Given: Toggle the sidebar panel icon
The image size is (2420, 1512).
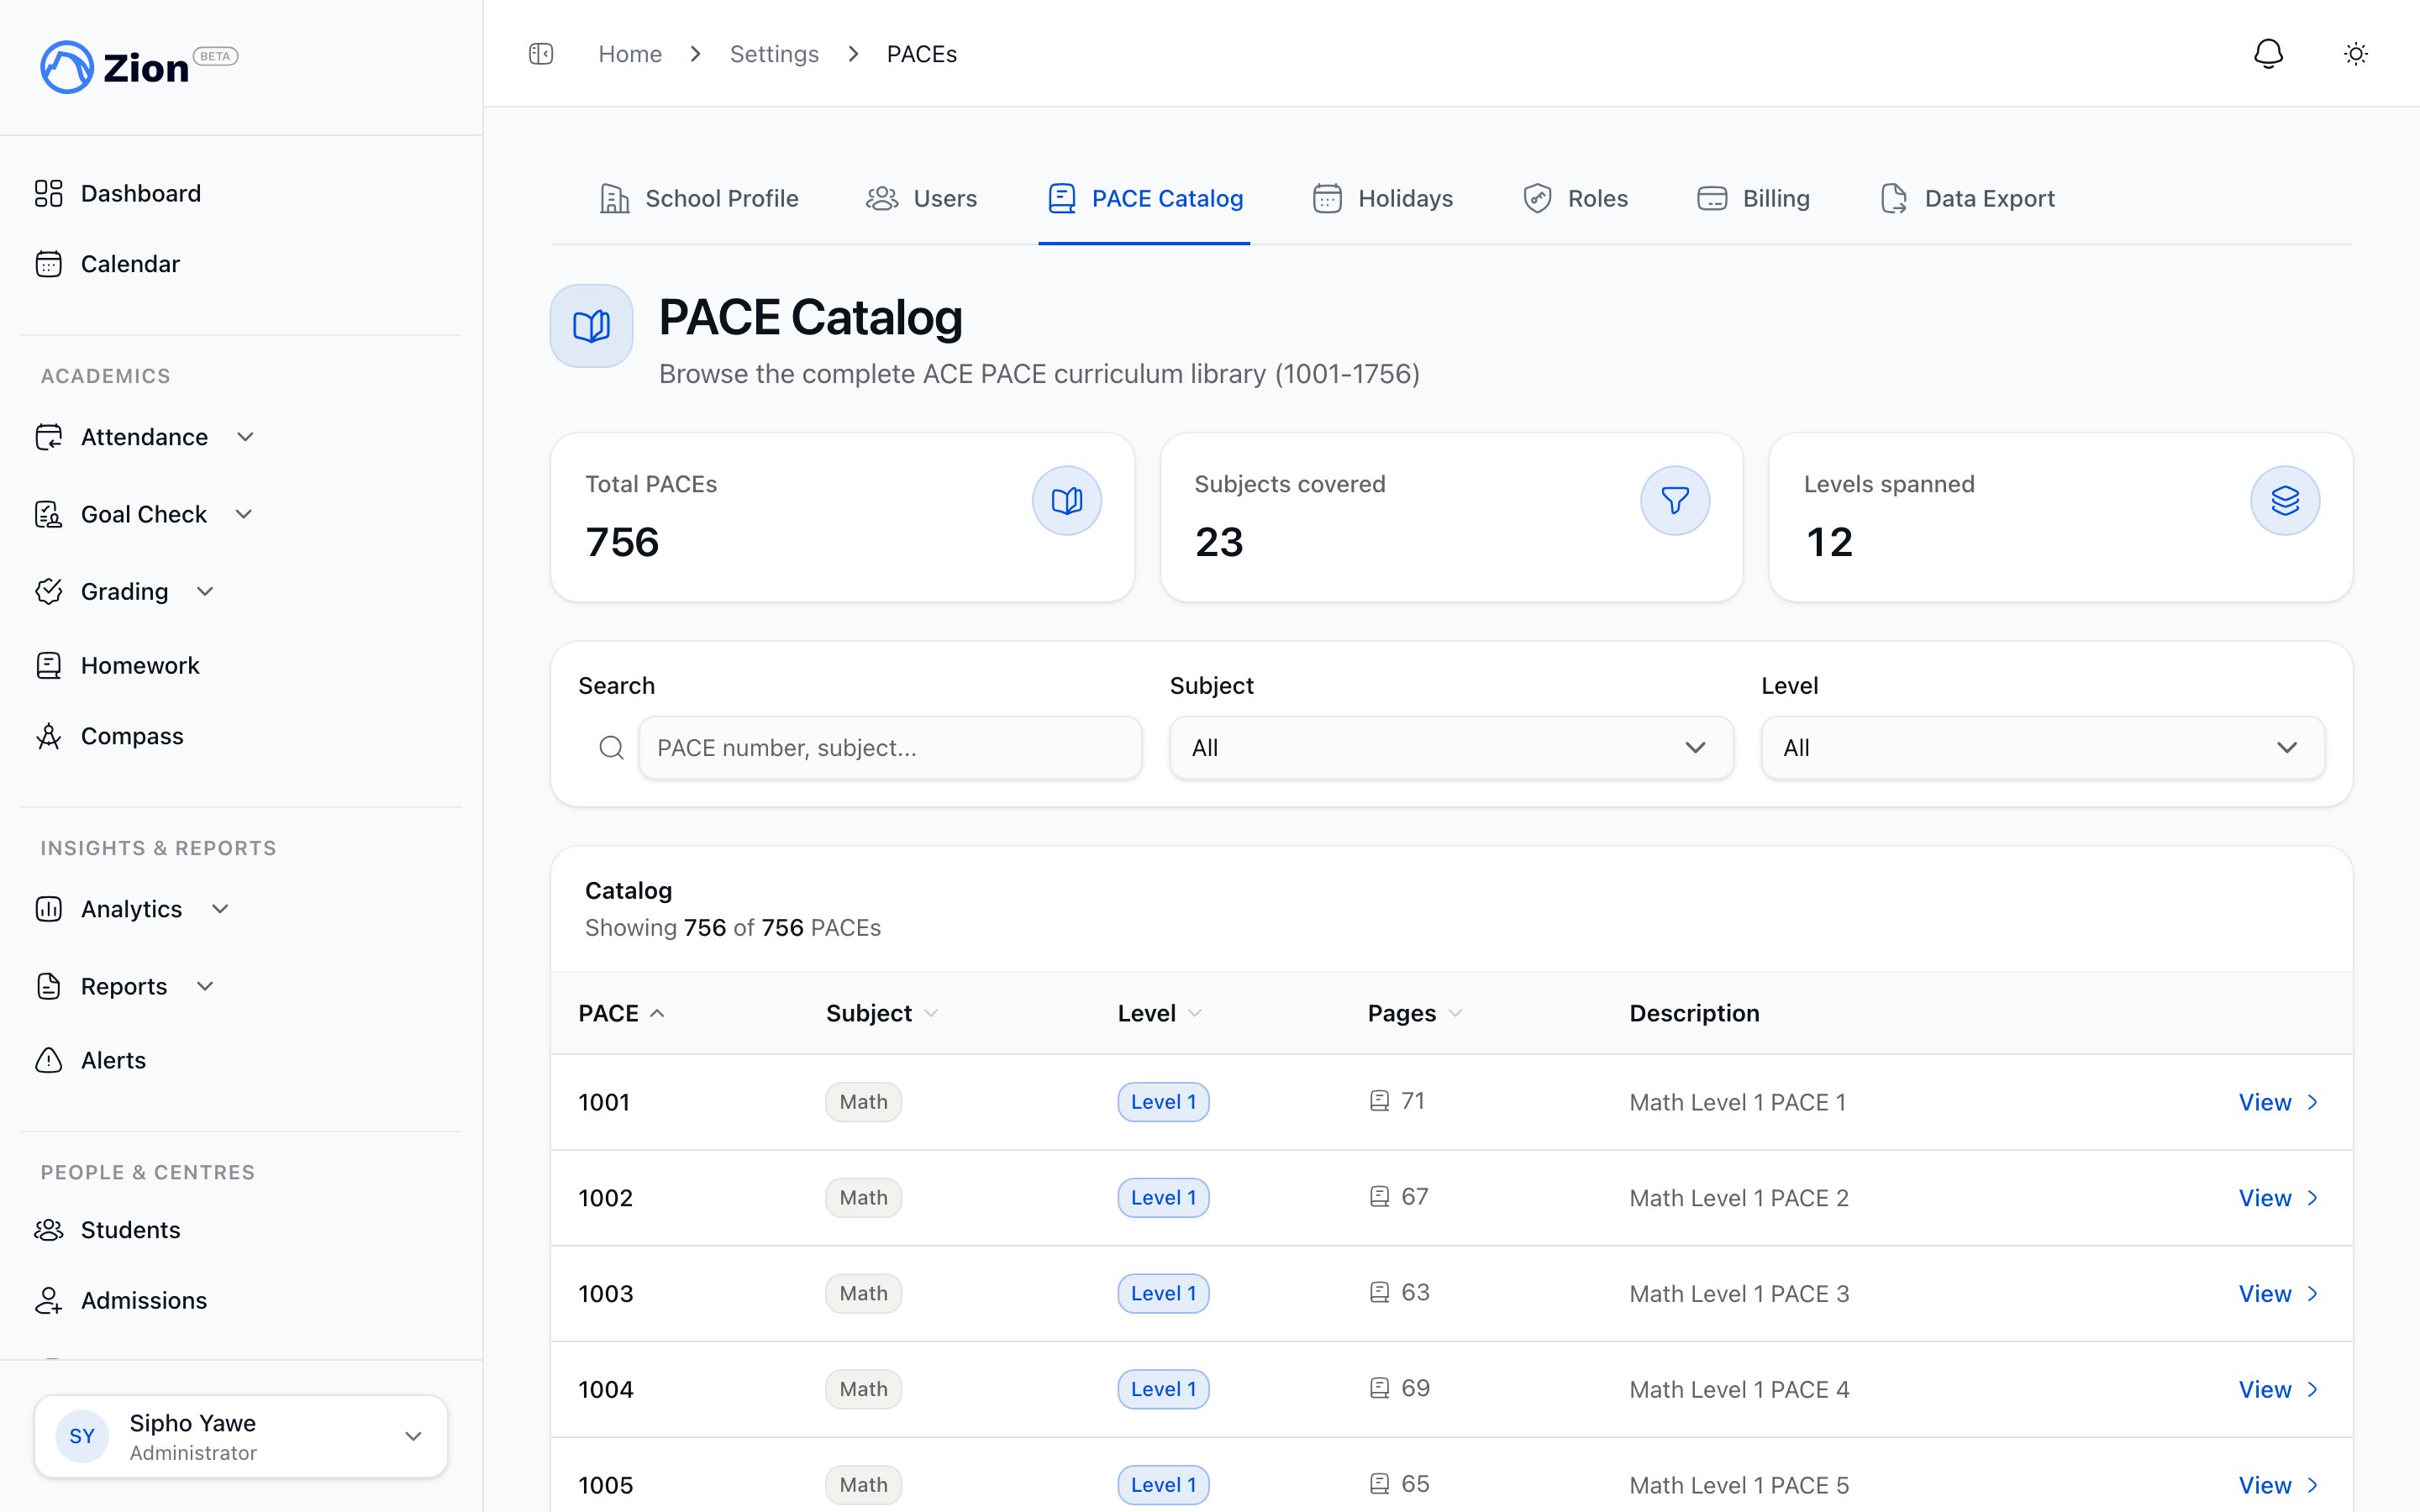Looking at the screenshot, I should pos(541,54).
